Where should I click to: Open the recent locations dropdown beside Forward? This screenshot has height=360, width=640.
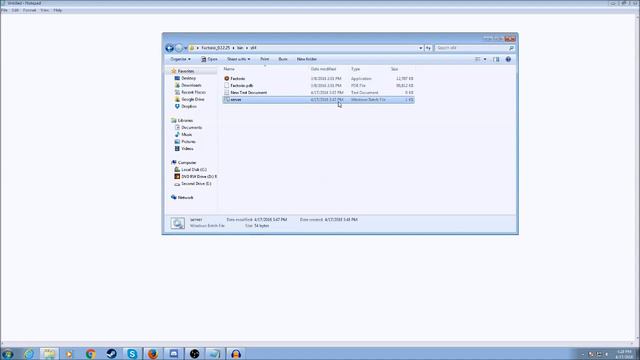pyautogui.click(x=185, y=48)
